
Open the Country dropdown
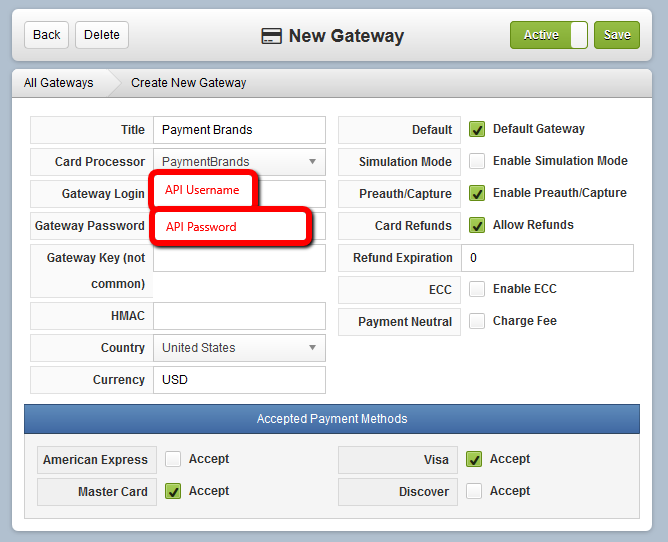coord(239,348)
